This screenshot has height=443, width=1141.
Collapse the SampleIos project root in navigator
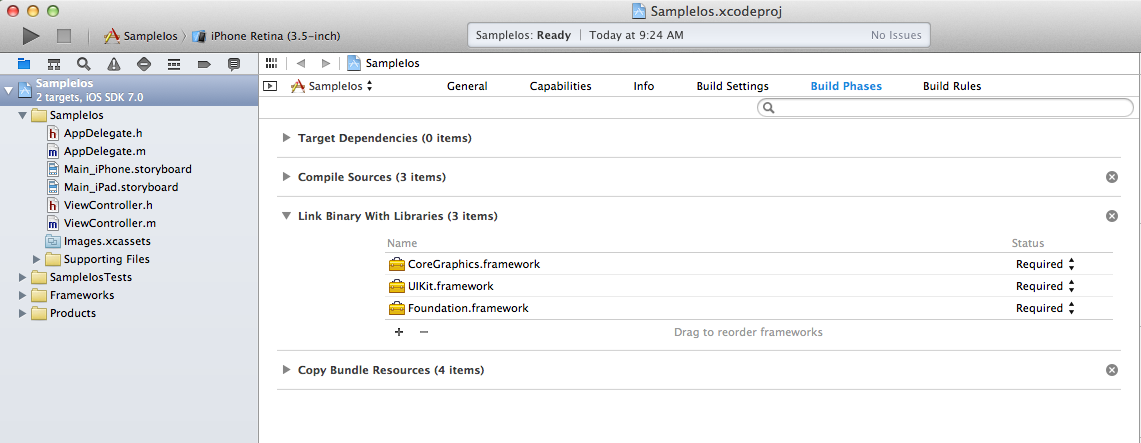point(8,90)
